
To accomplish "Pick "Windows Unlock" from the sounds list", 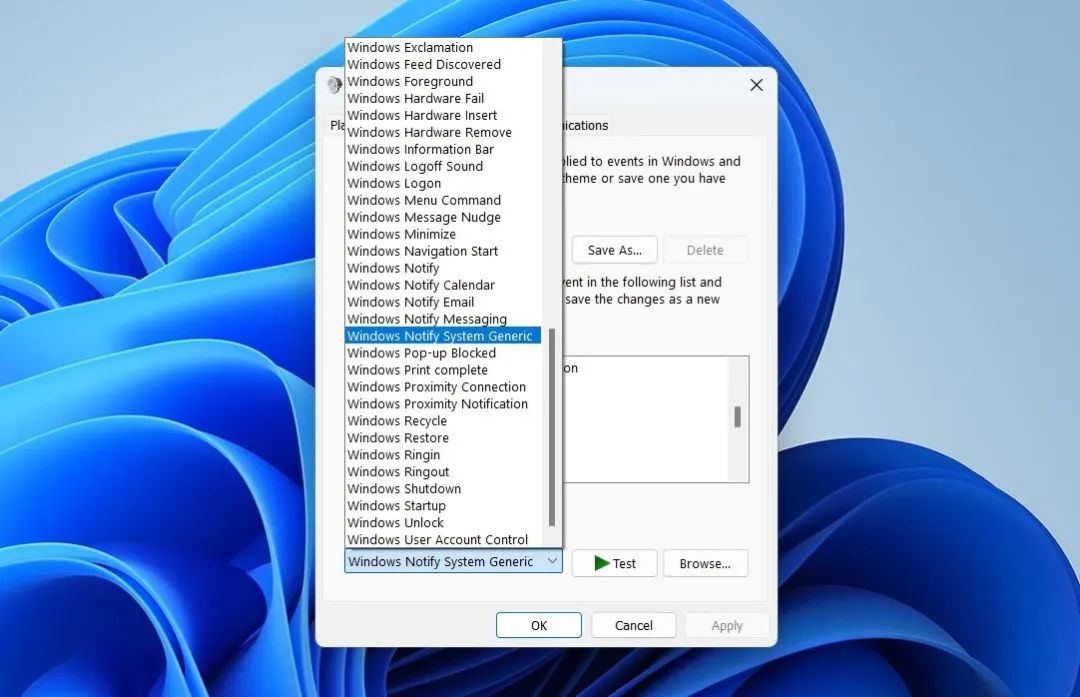I will tap(396, 522).
